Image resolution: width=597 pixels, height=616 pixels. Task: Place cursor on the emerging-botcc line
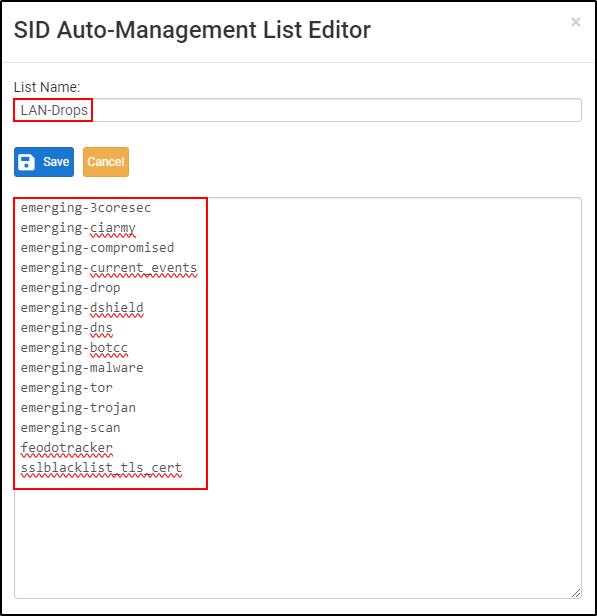pos(74,348)
